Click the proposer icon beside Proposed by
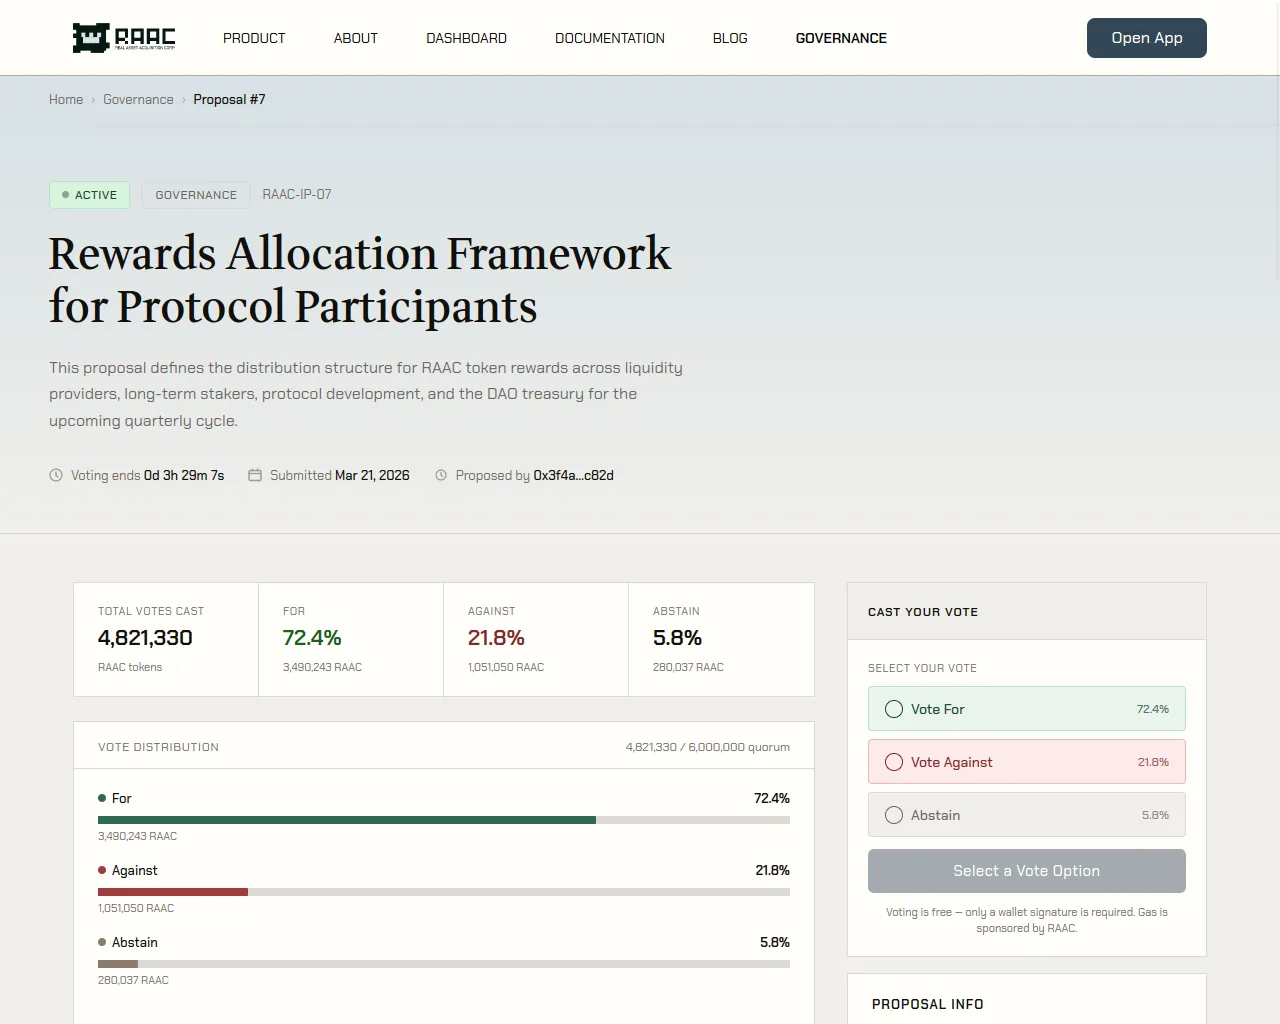 [x=441, y=475]
